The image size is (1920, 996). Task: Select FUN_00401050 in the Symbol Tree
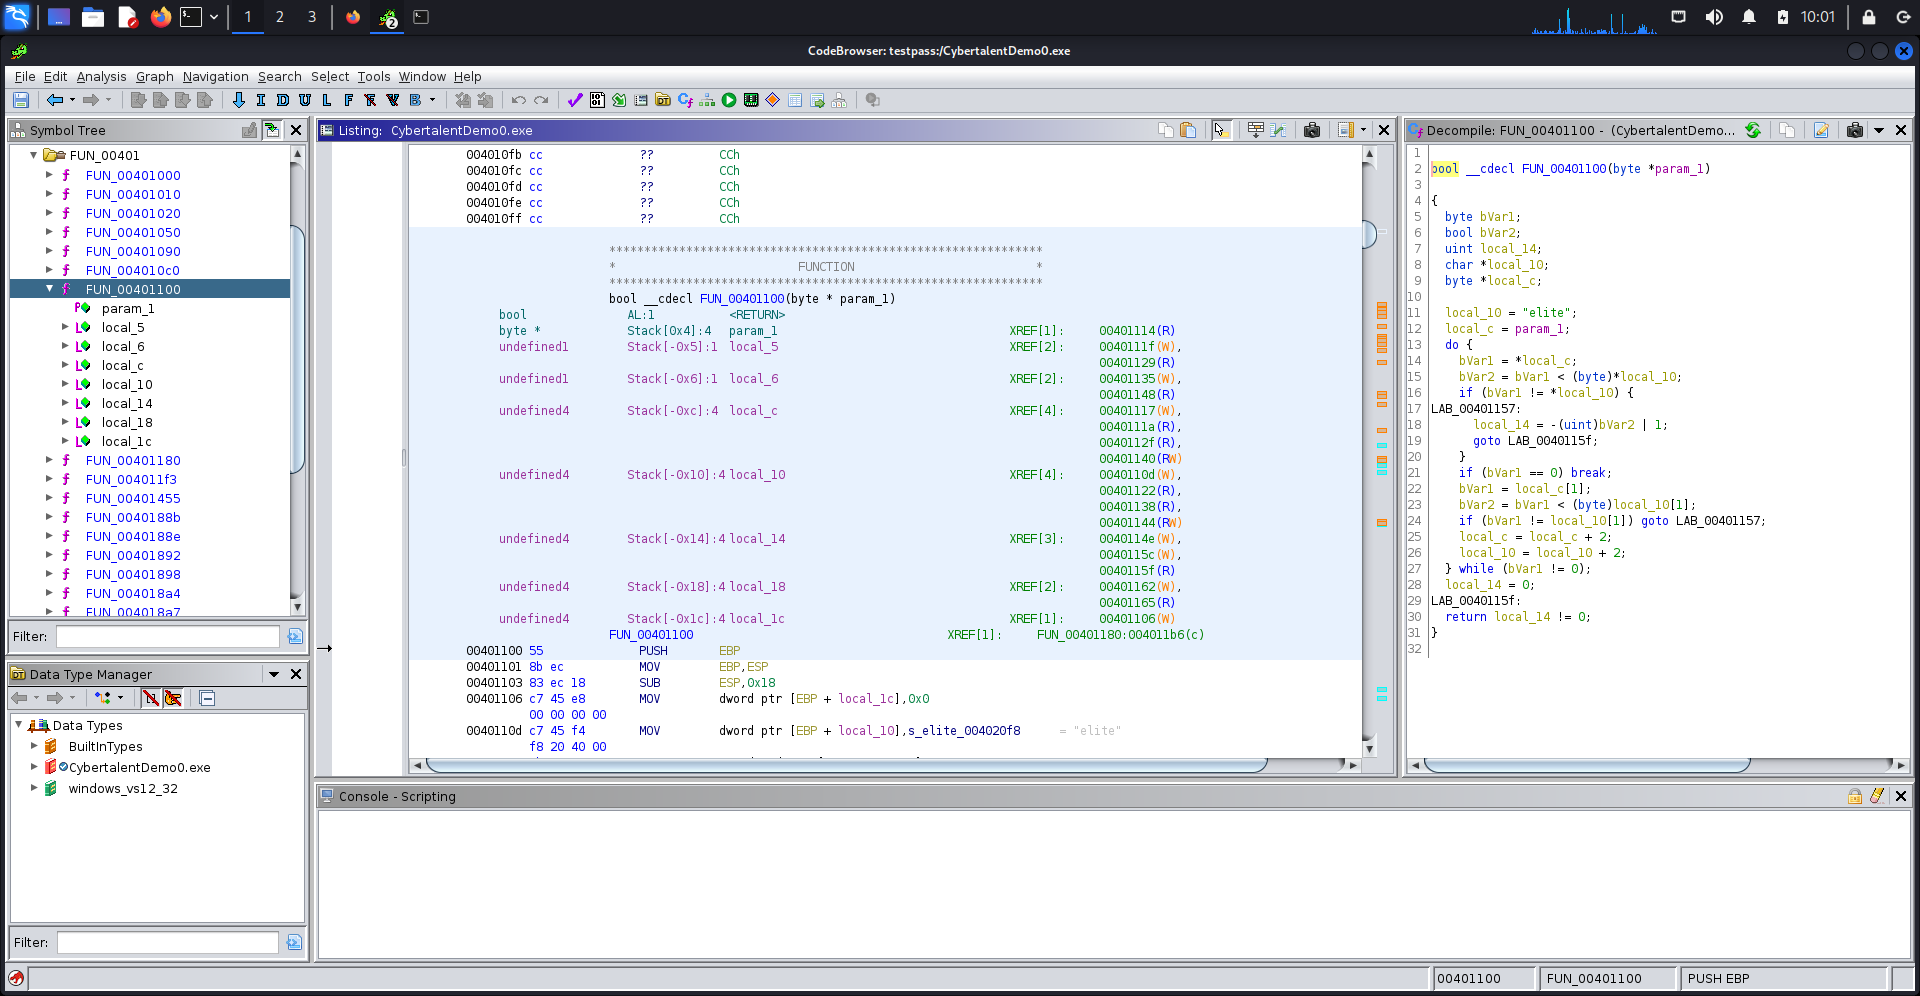coord(133,232)
